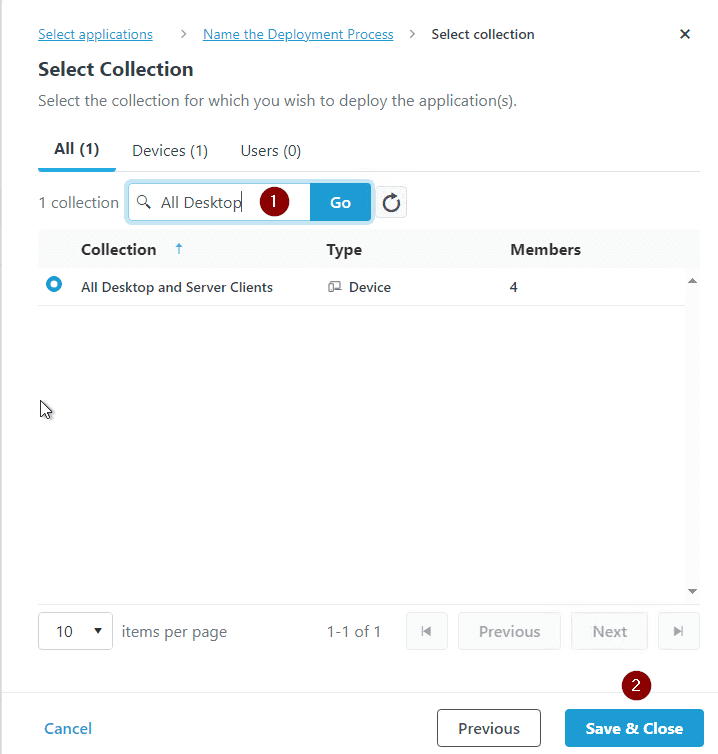The width and height of the screenshot is (718, 754).
Task: Click the Device type icon in row
Action: click(x=335, y=287)
